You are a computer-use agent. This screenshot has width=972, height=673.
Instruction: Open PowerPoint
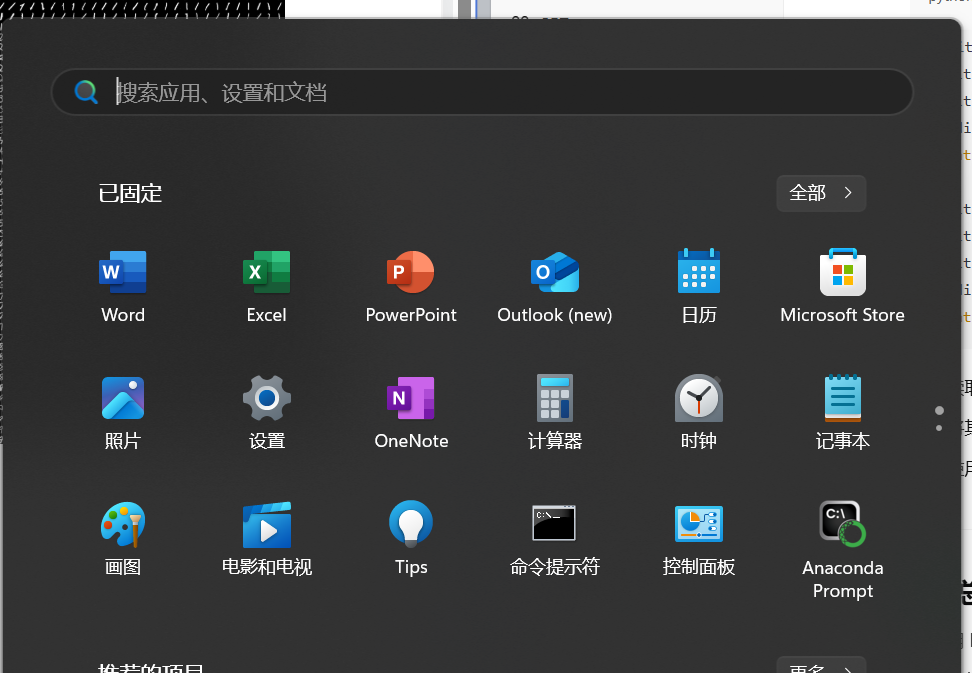(x=410, y=286)
